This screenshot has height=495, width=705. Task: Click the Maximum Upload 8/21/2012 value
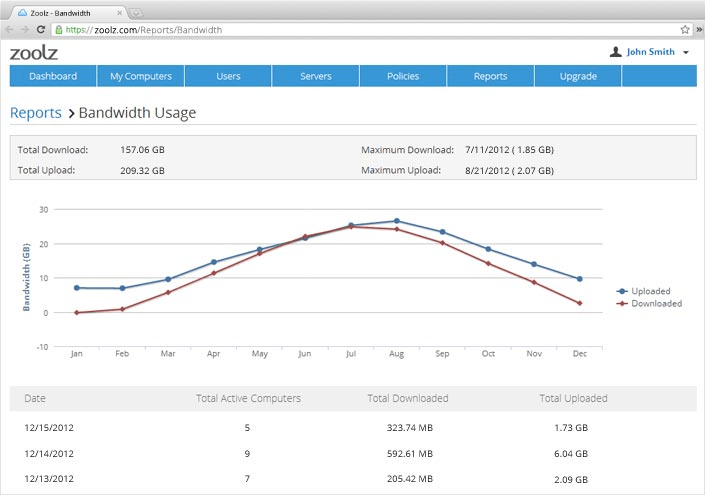click(509, 170)
